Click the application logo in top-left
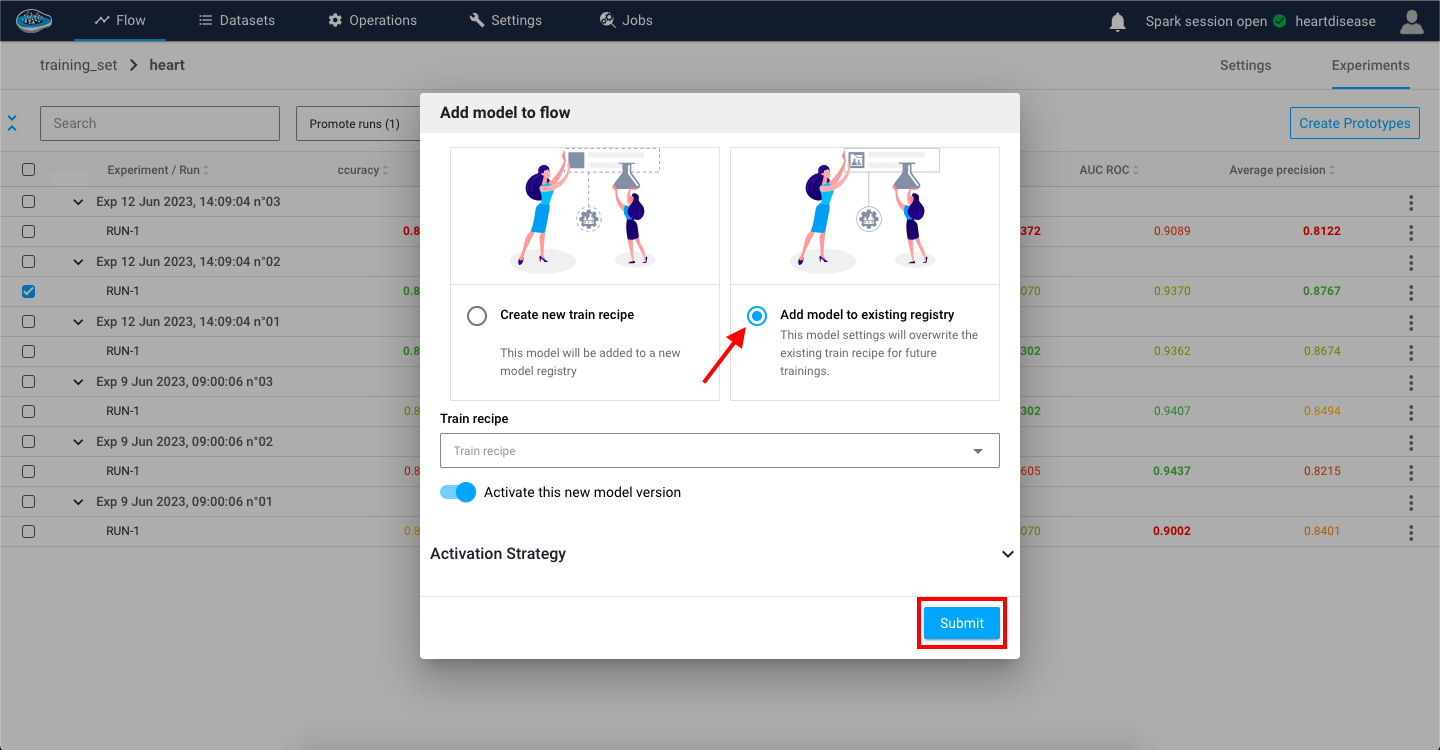The height and width of the screenshot is (750, 1440). pyautogui.click(x=35, y=20)
